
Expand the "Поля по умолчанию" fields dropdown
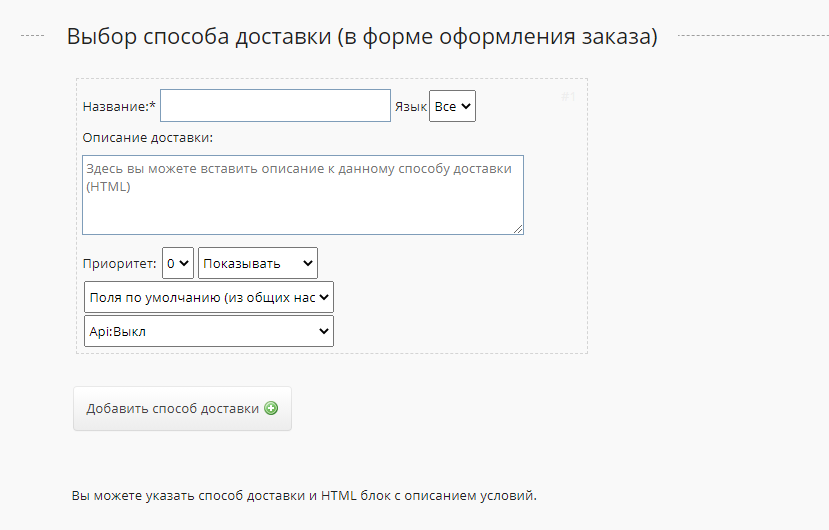point(208,297)
